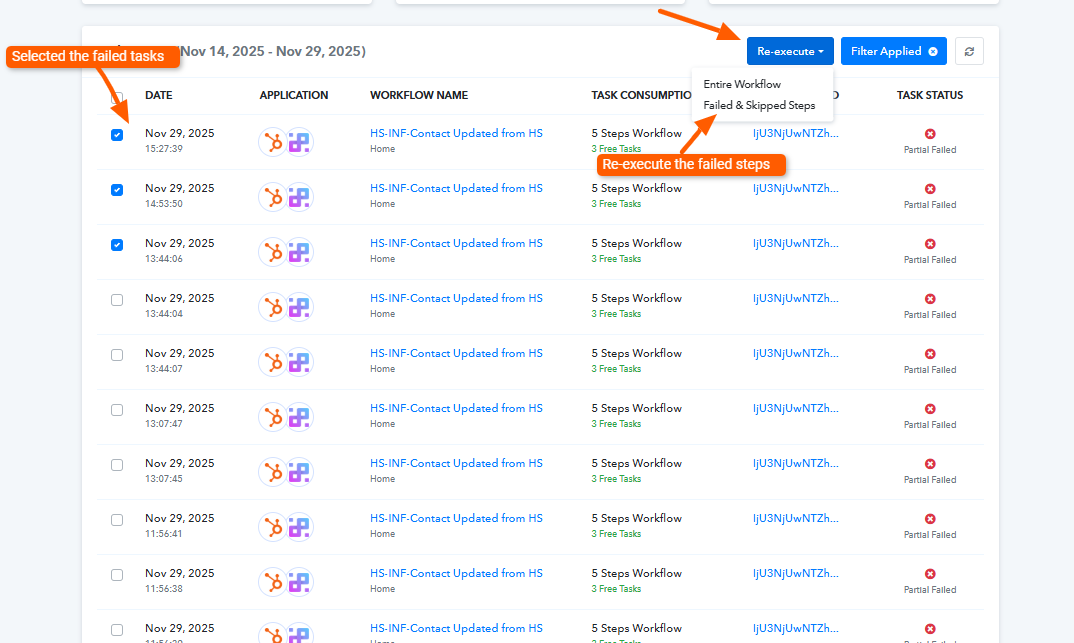Click the Filter Applied button
The width and height of the screenshot is (1074, 643).
[886, 51]
